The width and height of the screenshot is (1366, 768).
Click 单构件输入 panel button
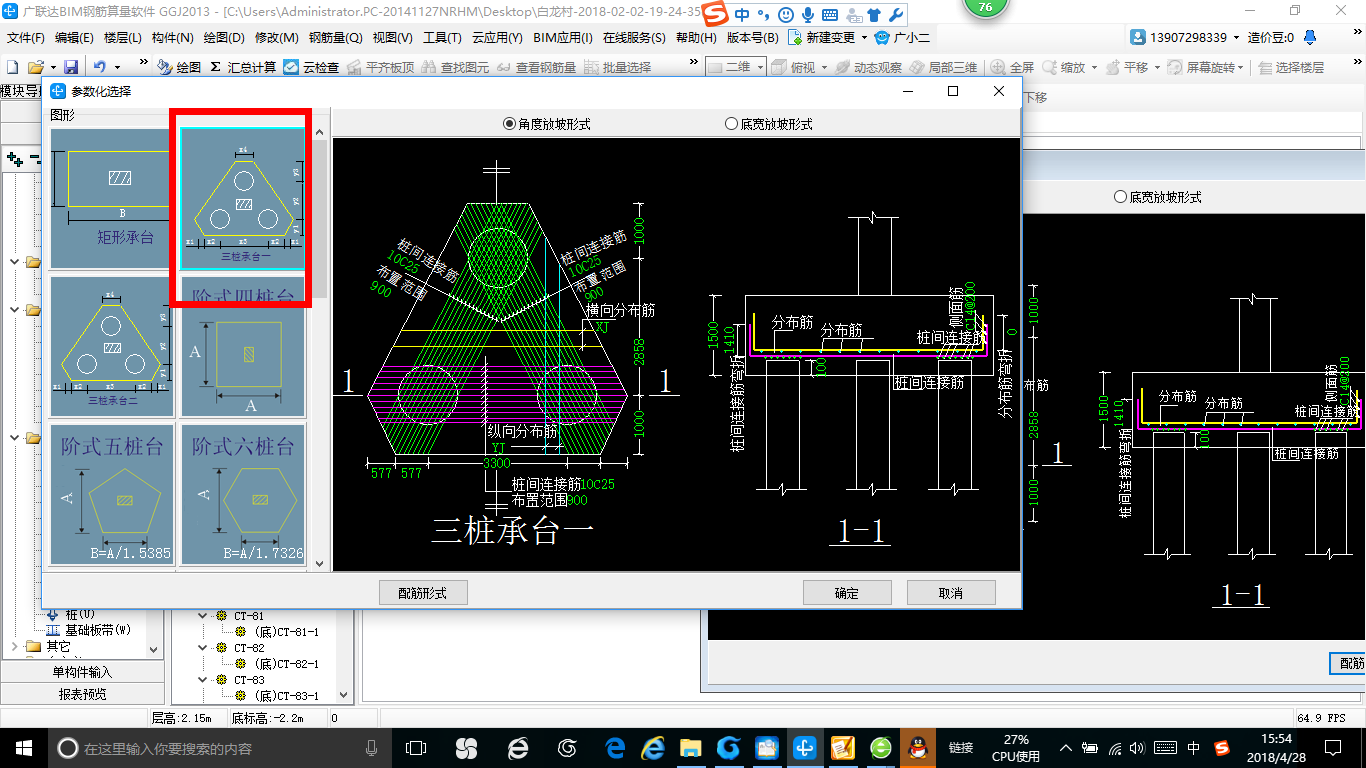[x=82, y=672]
